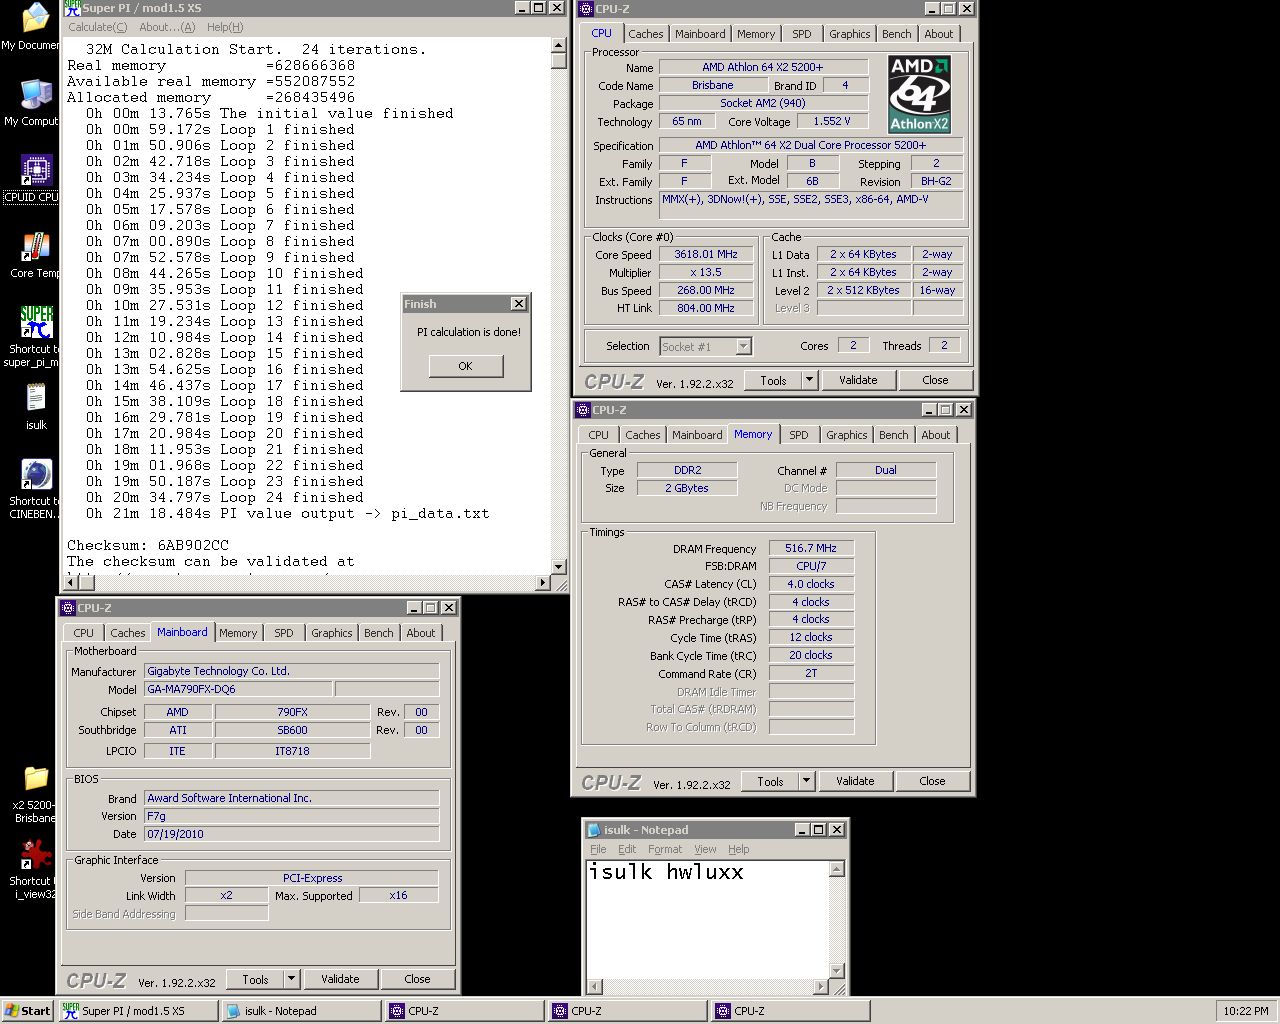Click Notepad title bar icon
The image size is (1280, 1024).
594,830
